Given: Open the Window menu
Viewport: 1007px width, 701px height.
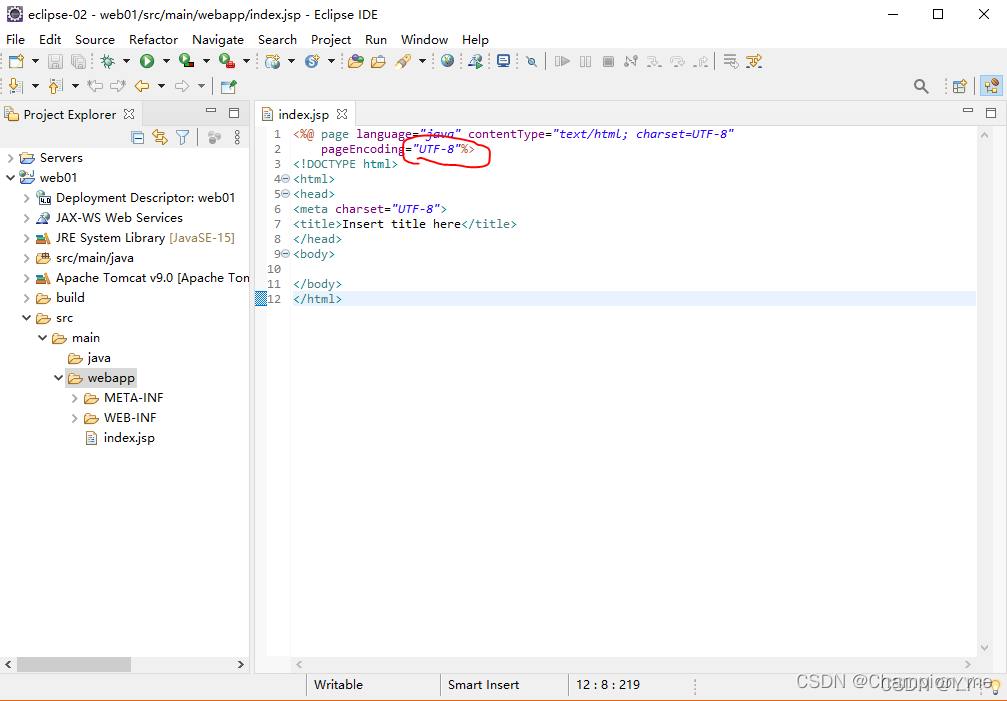Looking at the screenshot, I should coord(425,40).
